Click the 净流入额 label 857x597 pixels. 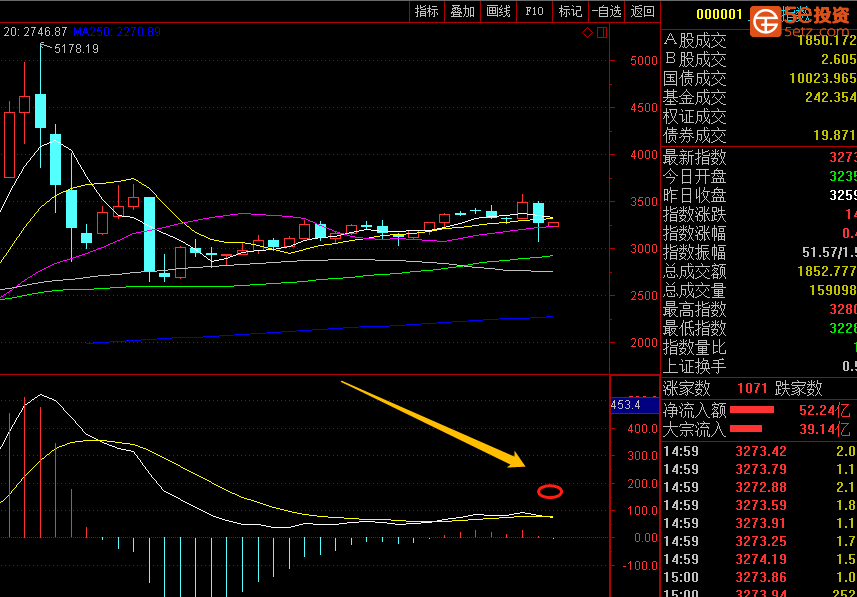click(695, 410)
